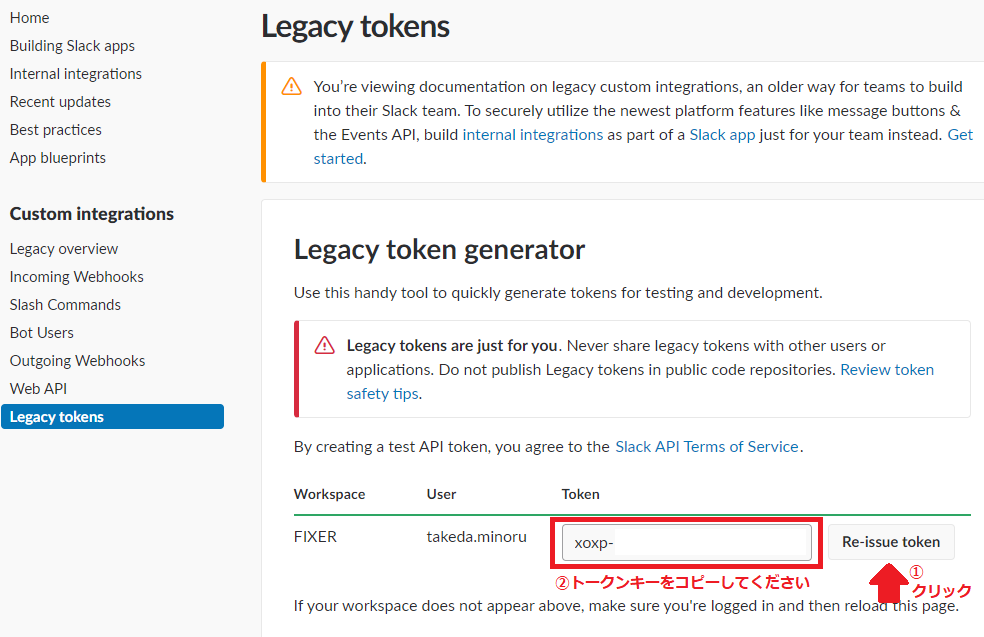The width and height of the screenshot is (984, 637).
Task: Click the Legacy token generator heading
Action: [439, 250]
